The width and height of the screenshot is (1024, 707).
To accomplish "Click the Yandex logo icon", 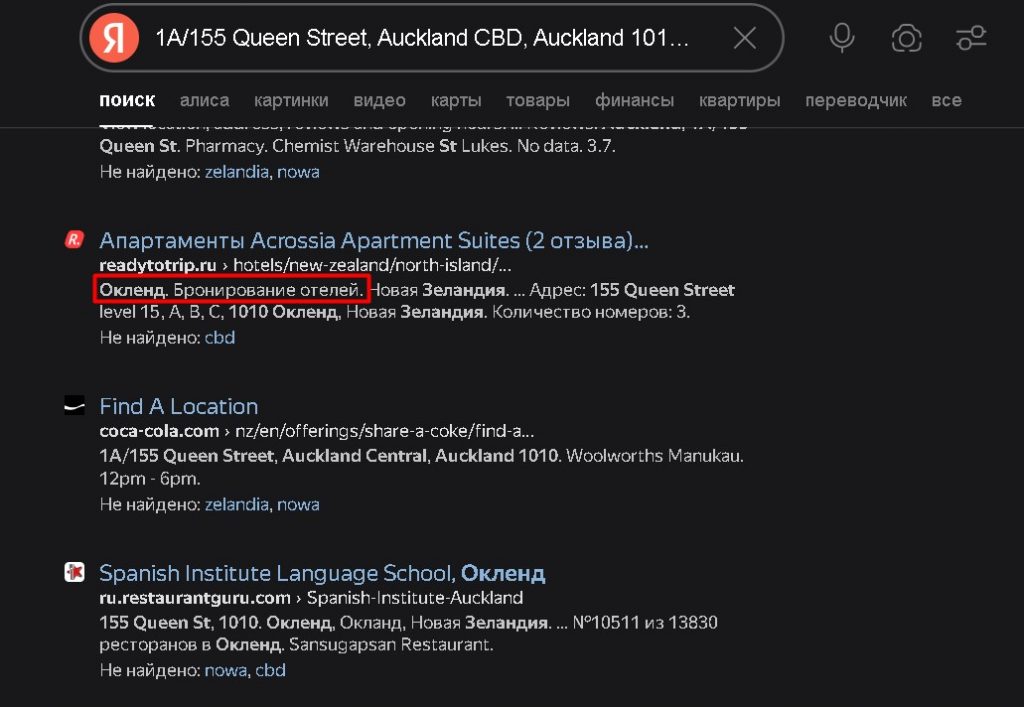I will click(x=114, y=39).
